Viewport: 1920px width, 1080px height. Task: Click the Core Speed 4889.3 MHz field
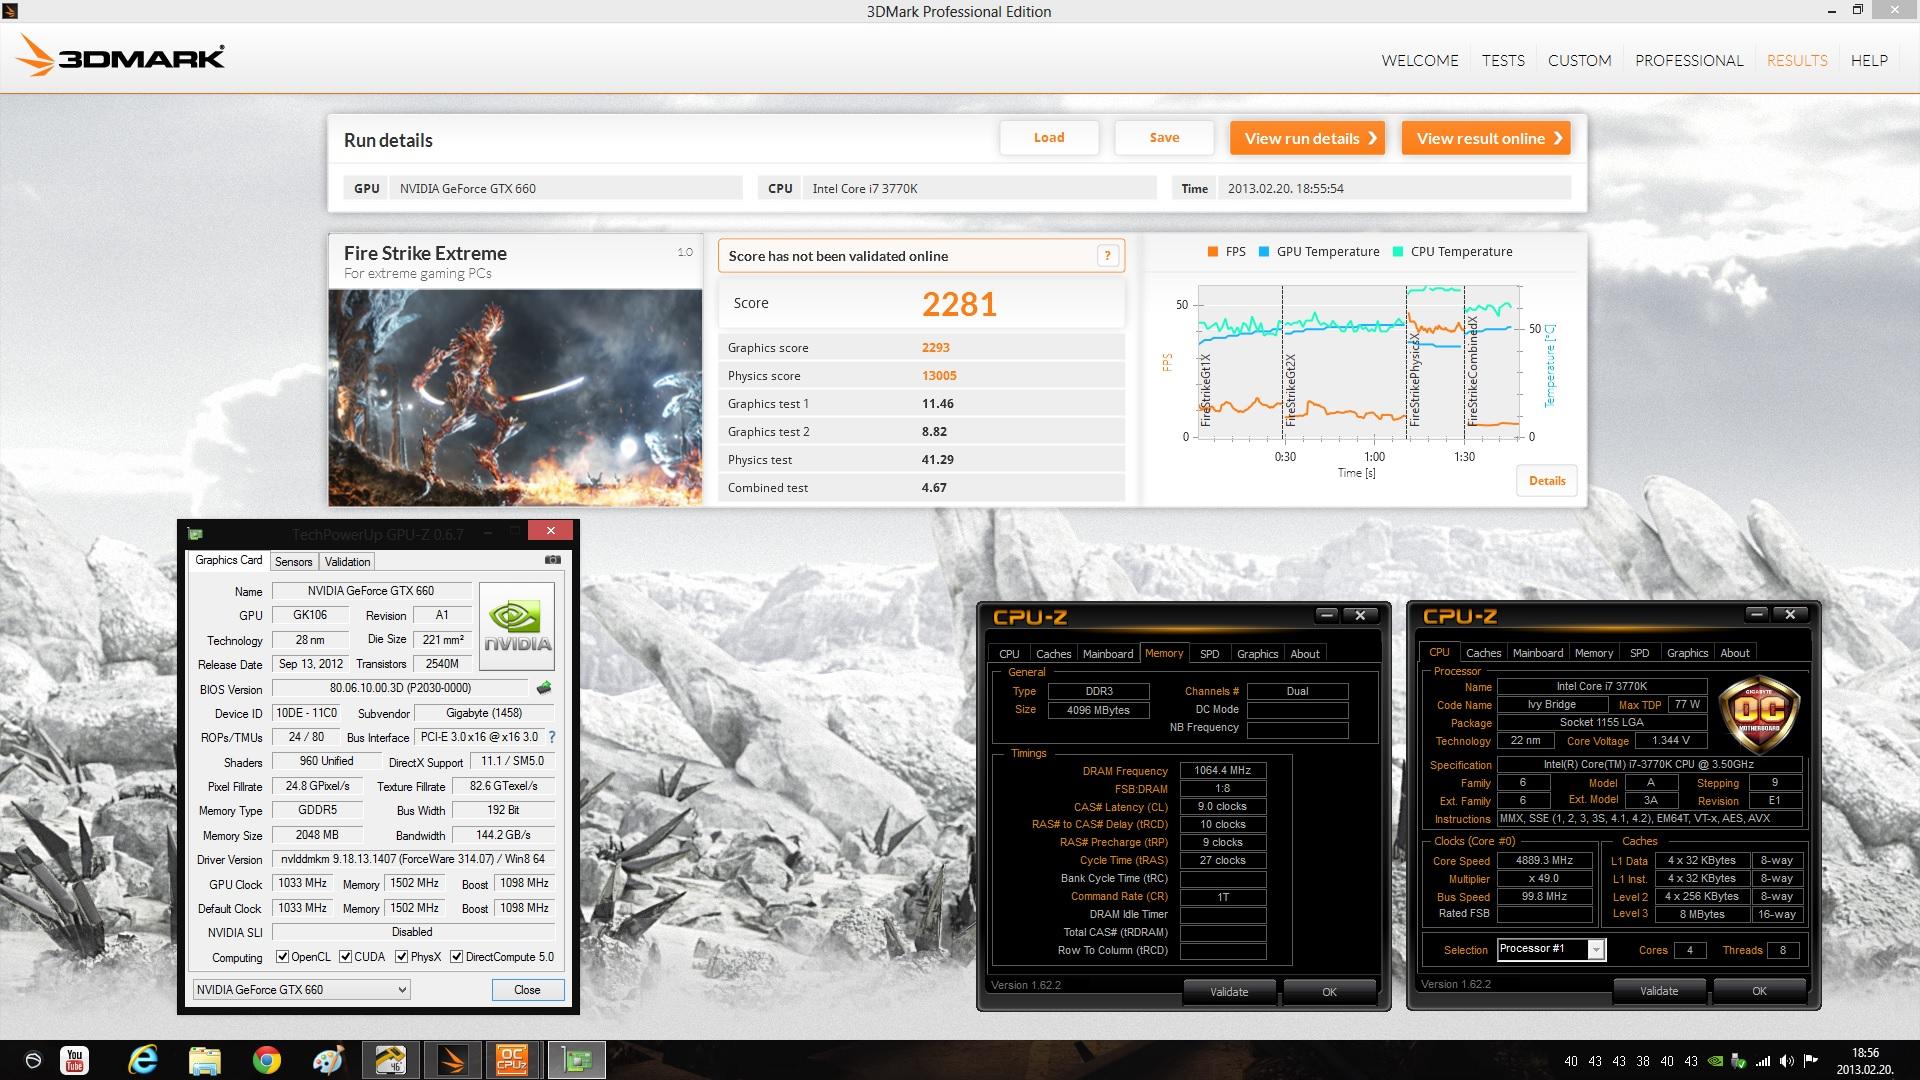pyautogui.click(x=1544, y=860)
